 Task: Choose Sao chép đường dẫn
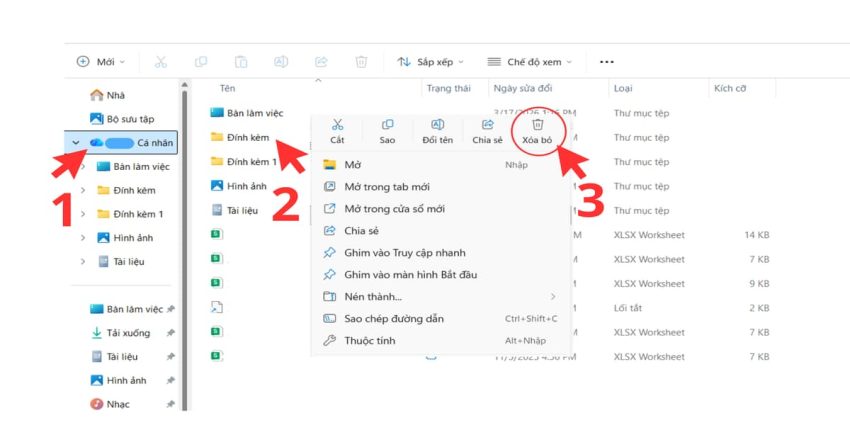pos(441,319)
